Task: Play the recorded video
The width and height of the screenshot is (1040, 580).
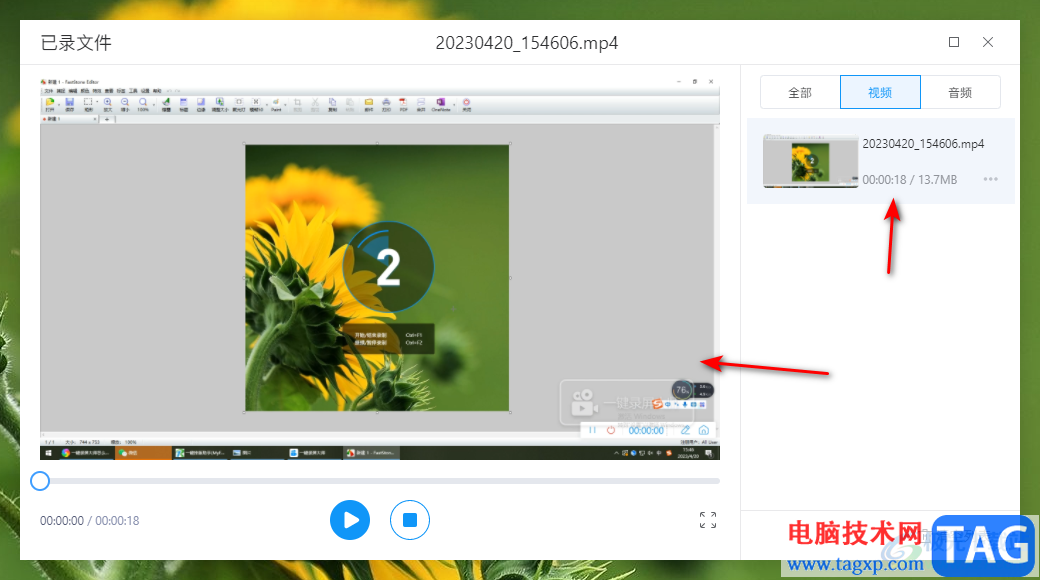Action: click(x=350, y=520)
